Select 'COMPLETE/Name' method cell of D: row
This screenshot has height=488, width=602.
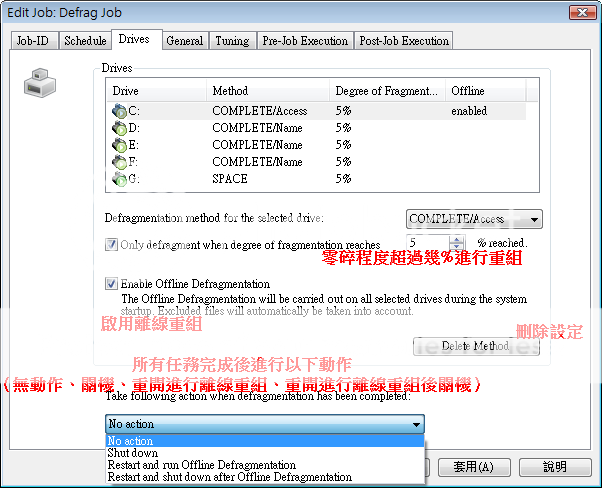257,128
